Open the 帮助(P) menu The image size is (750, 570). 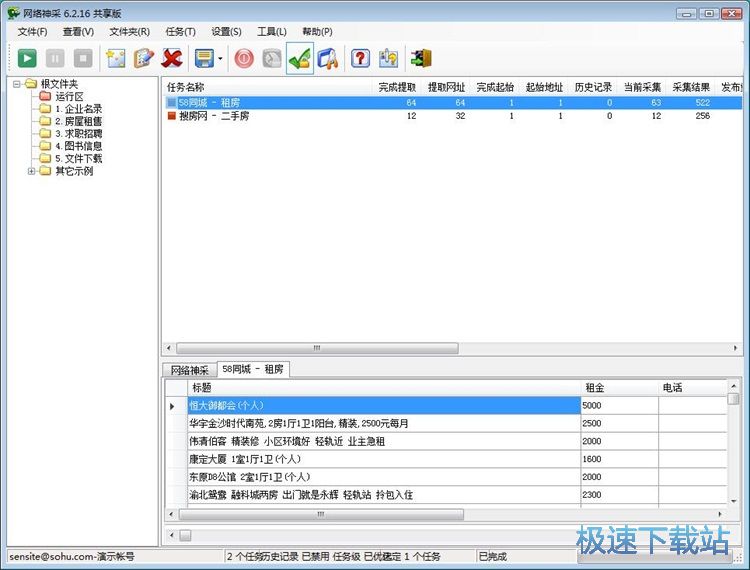[x=317, y=32]
